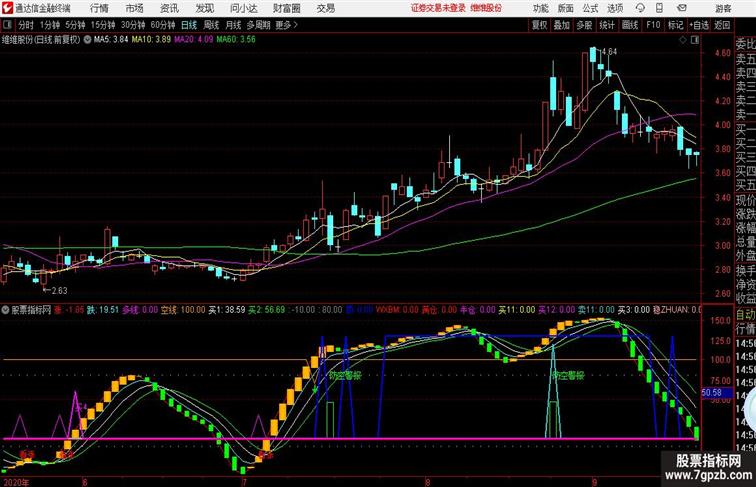Open the 问小达 menu

pyautogui.click(x=244, y=8)
